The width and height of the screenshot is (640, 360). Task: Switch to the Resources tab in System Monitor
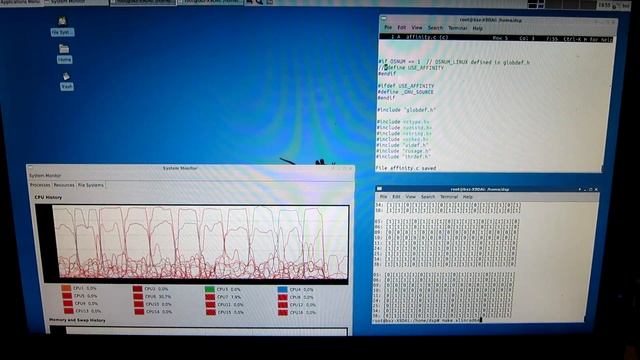[64, 185]
